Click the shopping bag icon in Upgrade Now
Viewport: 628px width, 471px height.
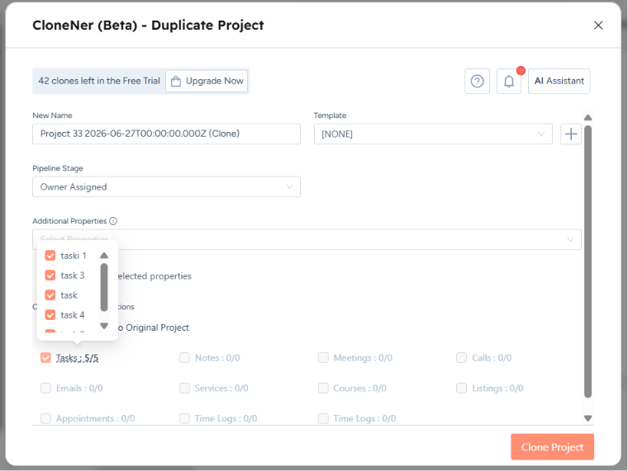coord(176,81)
